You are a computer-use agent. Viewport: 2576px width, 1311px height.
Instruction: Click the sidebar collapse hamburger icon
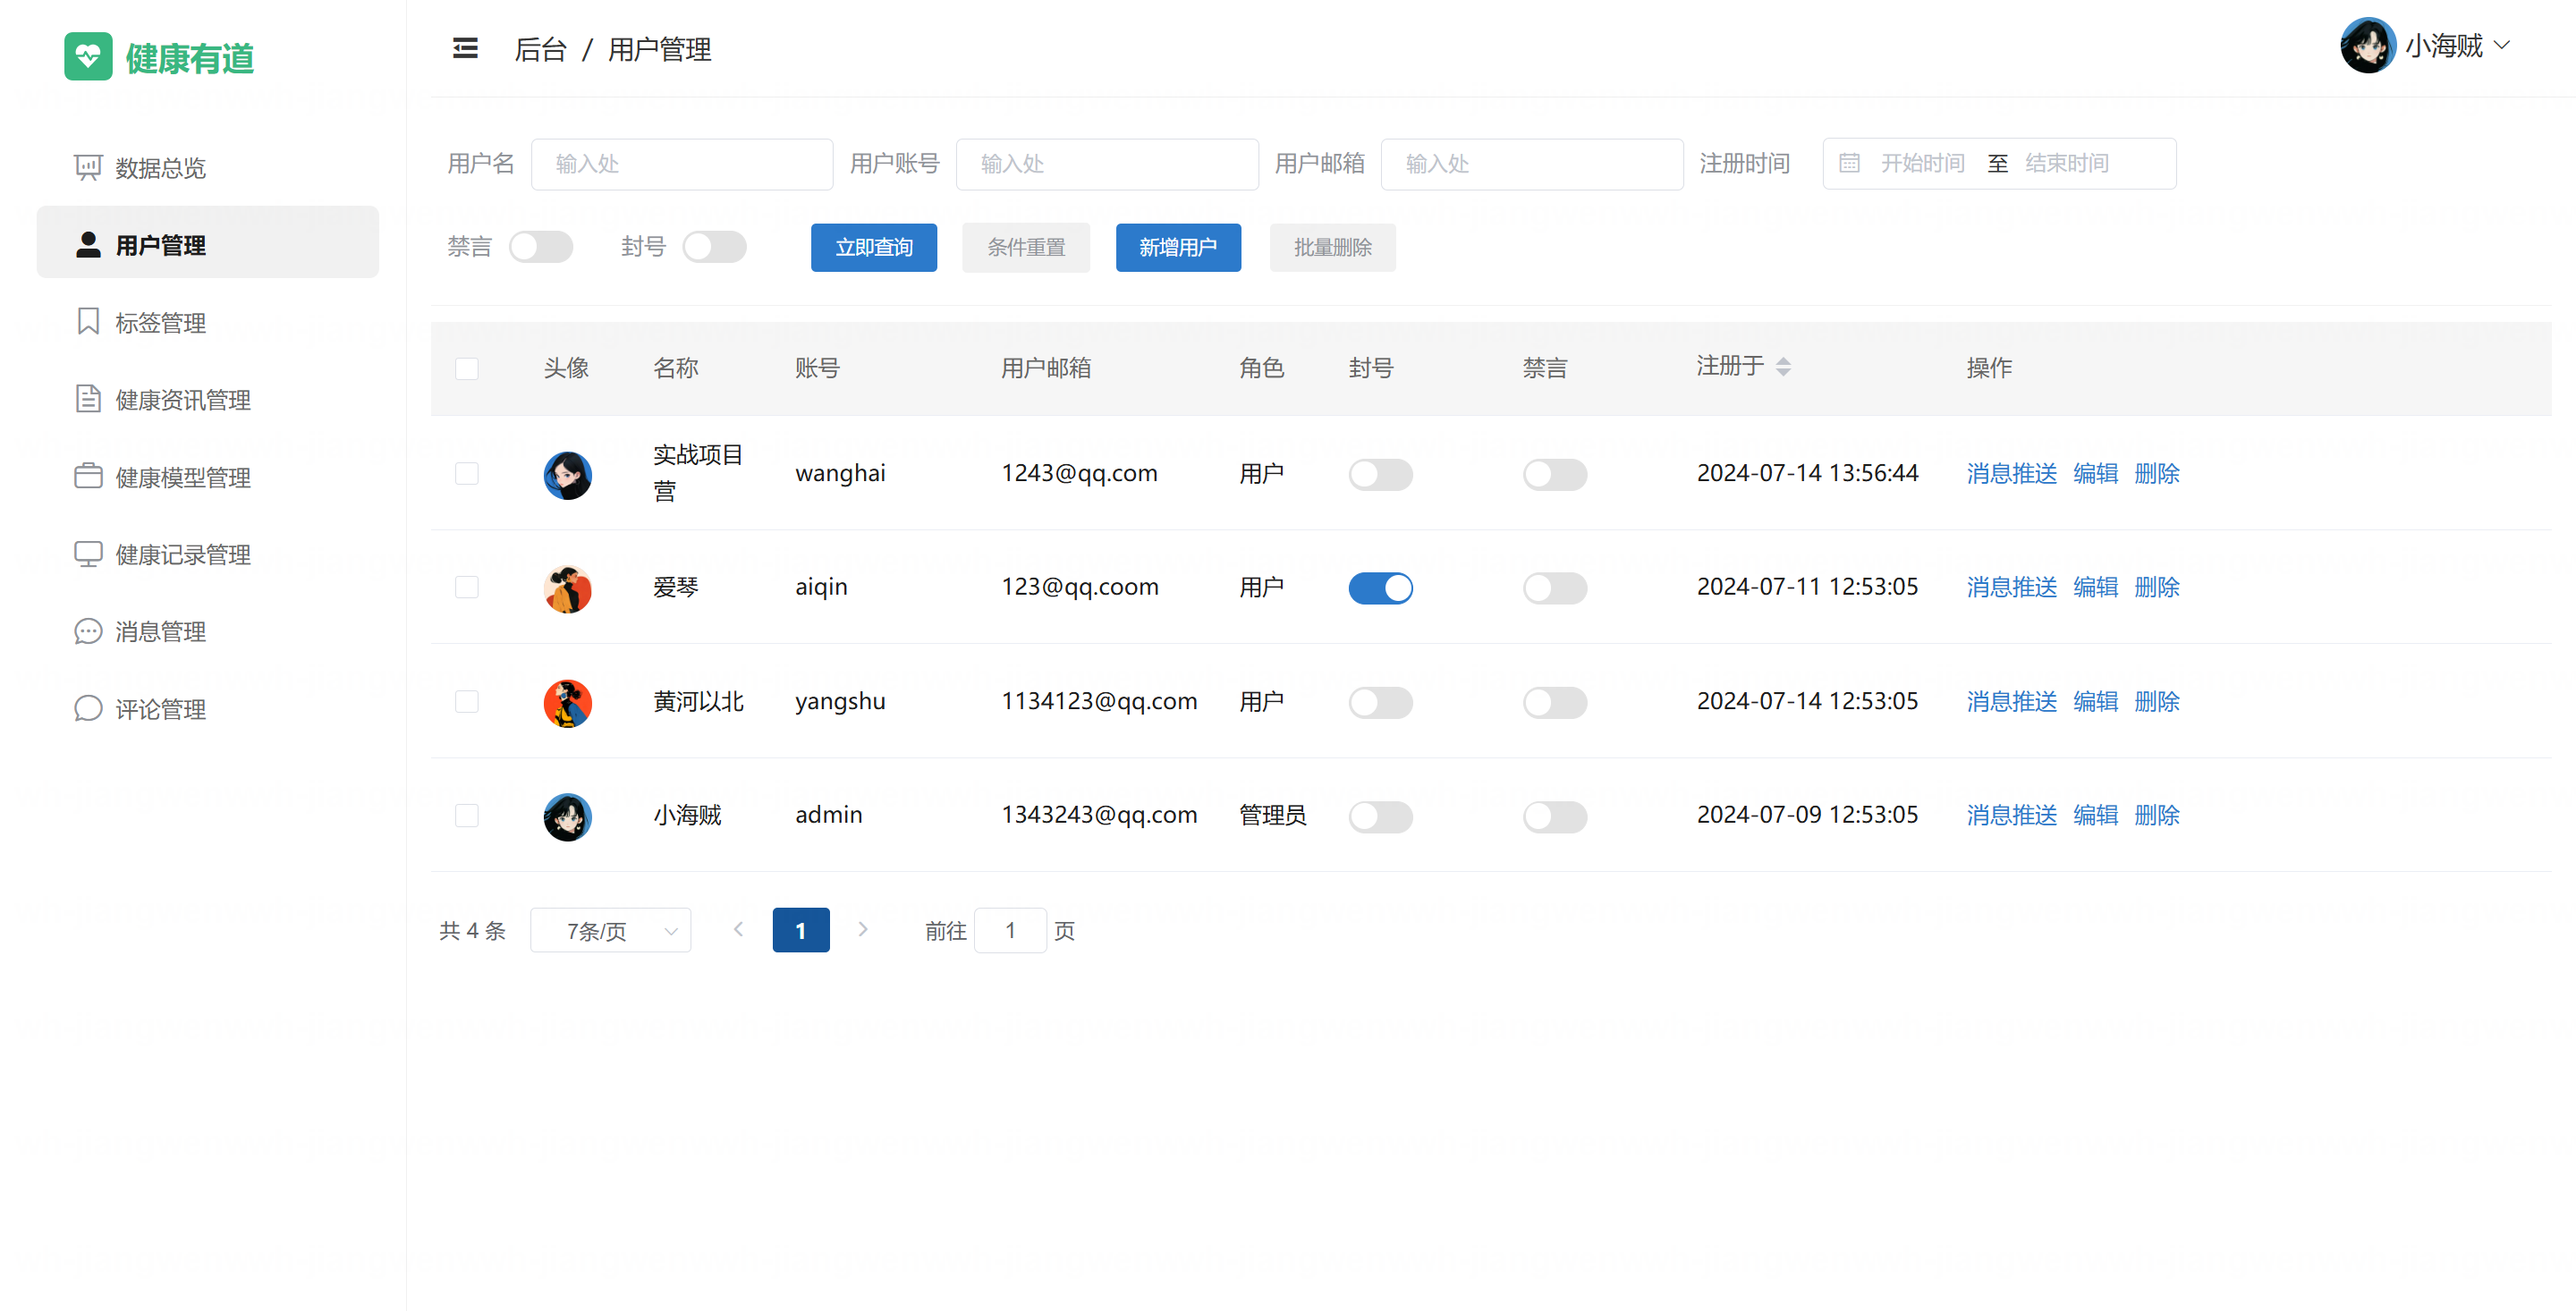[x=465, y=48]
